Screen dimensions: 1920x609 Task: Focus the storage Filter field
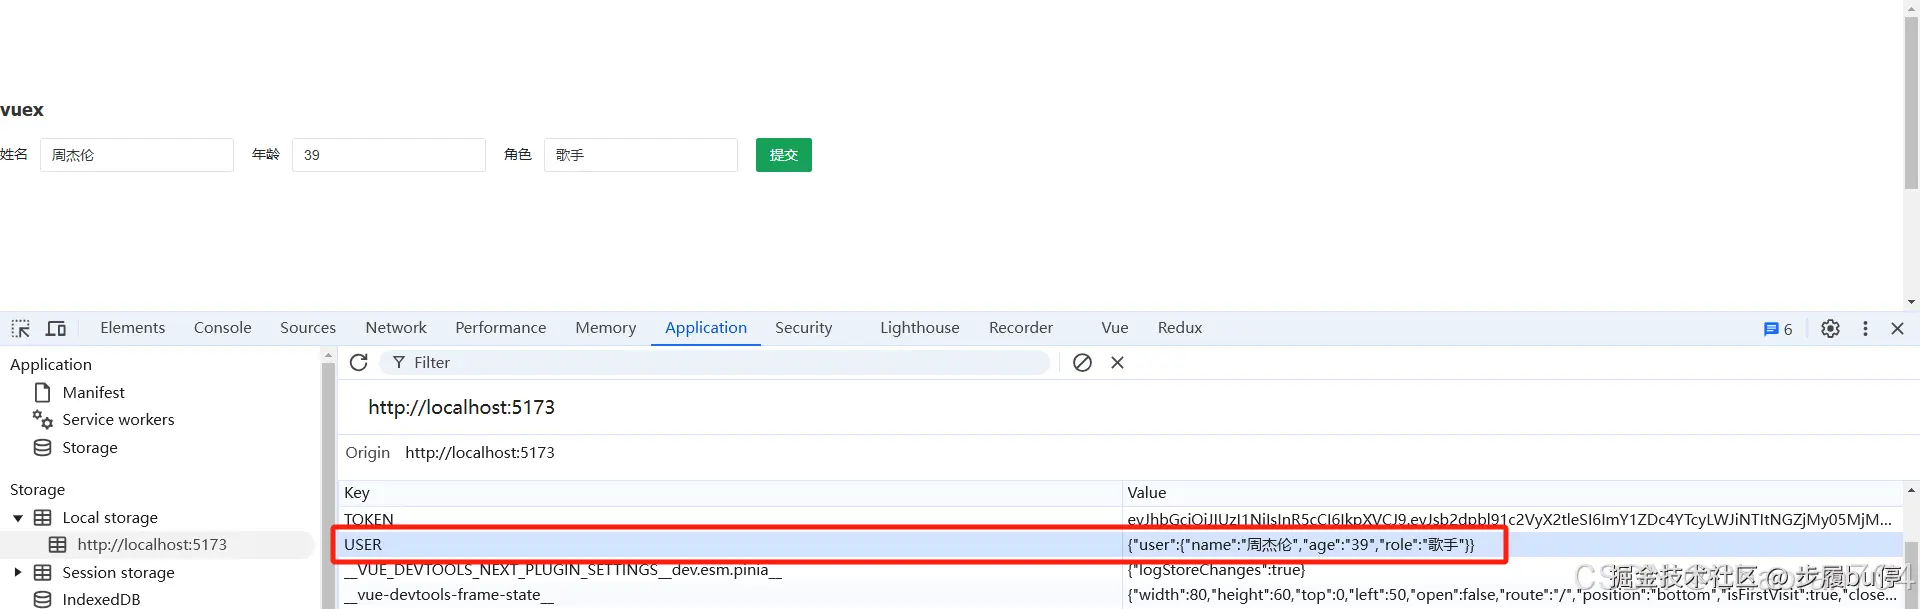pos(715,362)
